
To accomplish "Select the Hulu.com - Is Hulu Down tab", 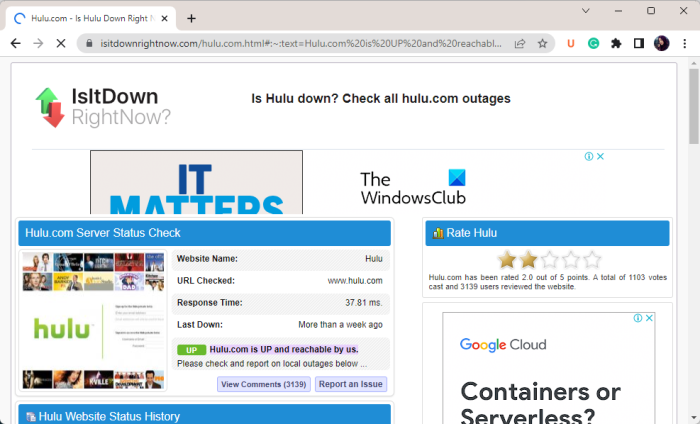I will [x=92, y=18].
